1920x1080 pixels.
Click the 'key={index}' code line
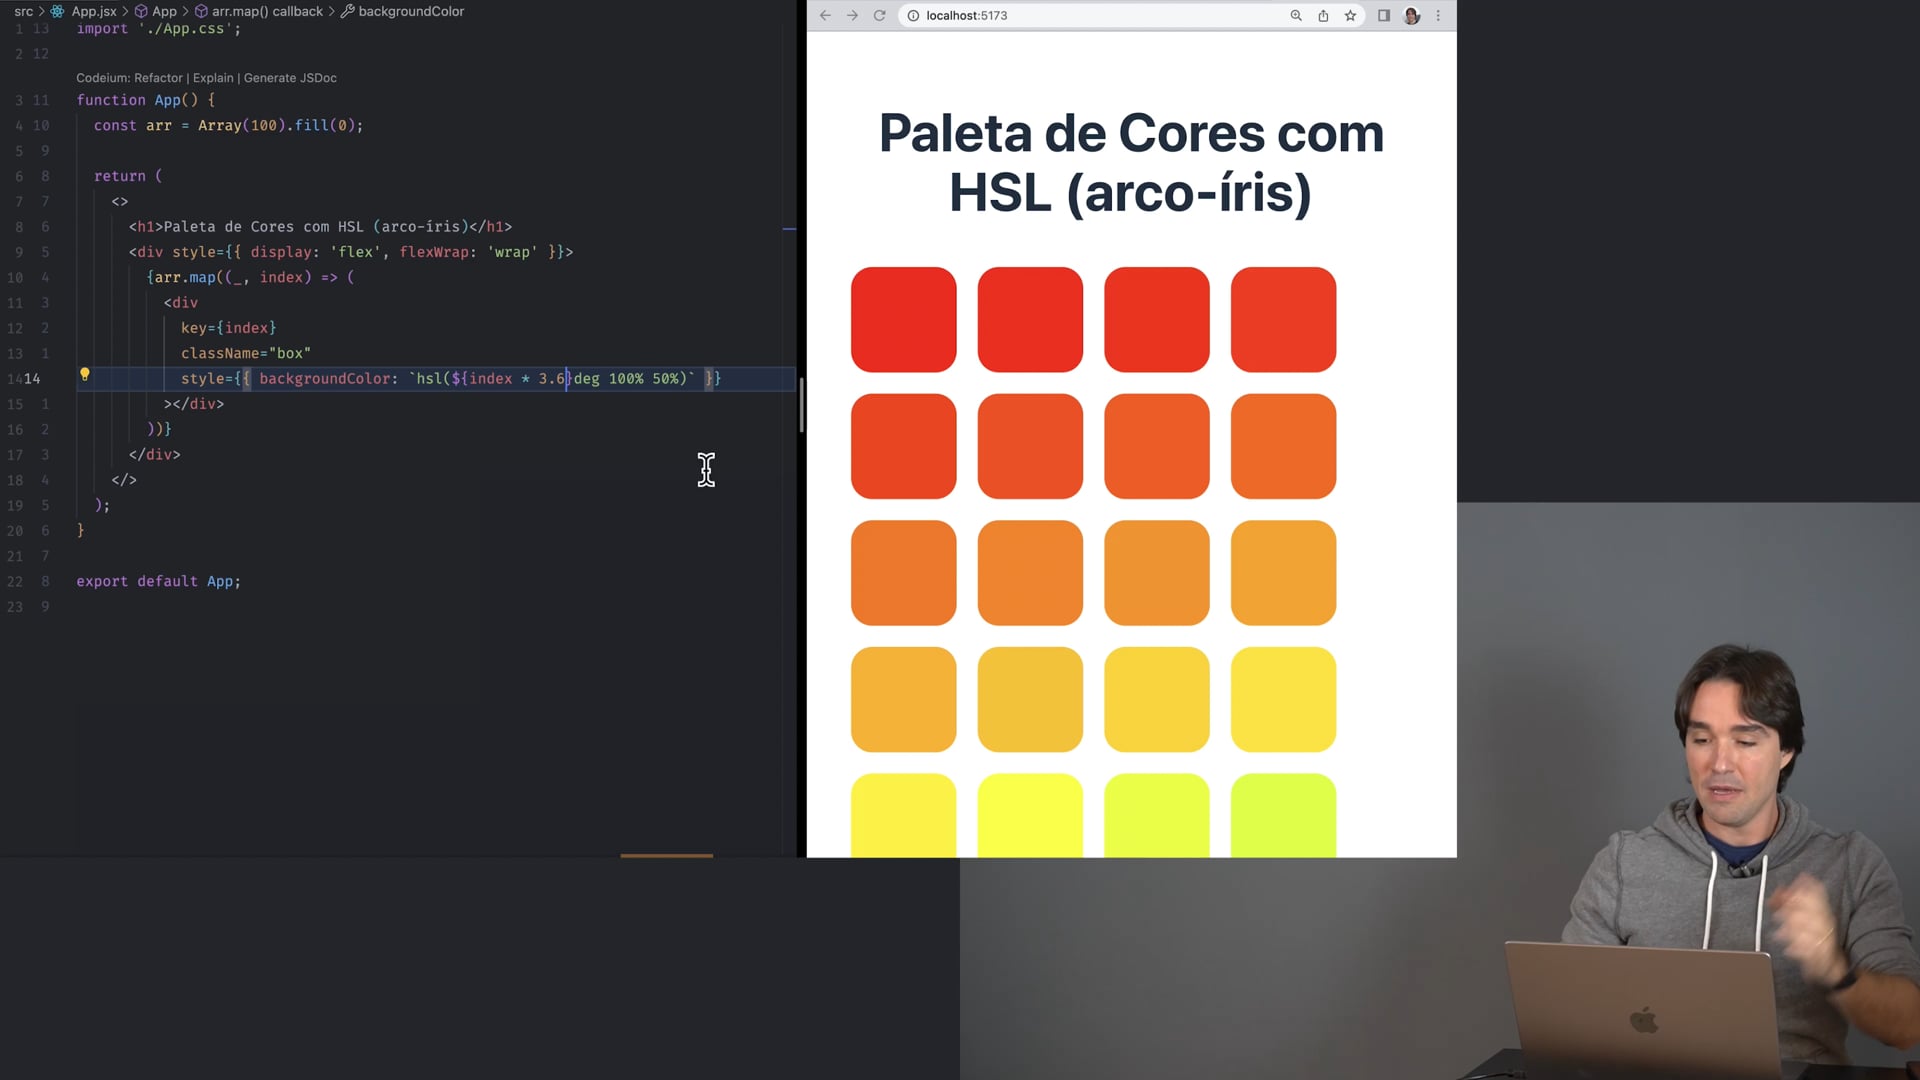229,328
